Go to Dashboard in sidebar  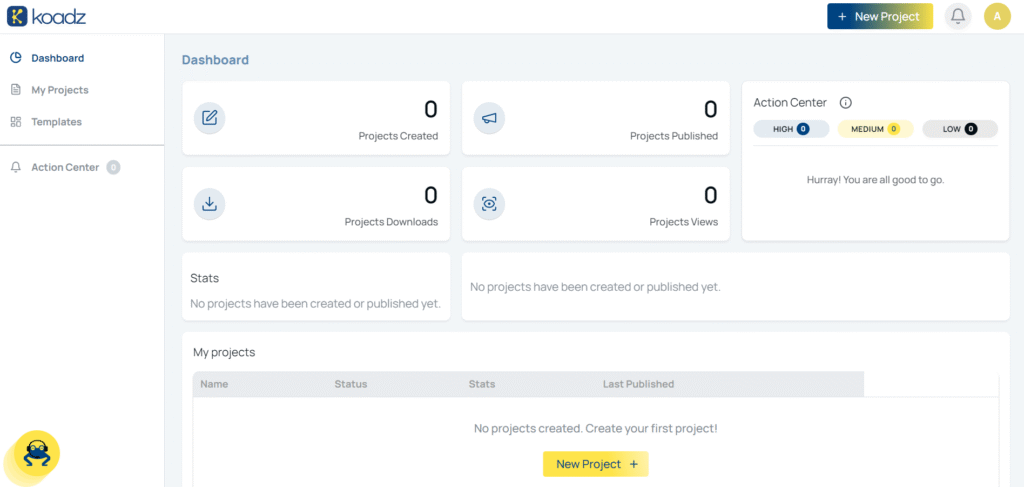pos(57,57)
